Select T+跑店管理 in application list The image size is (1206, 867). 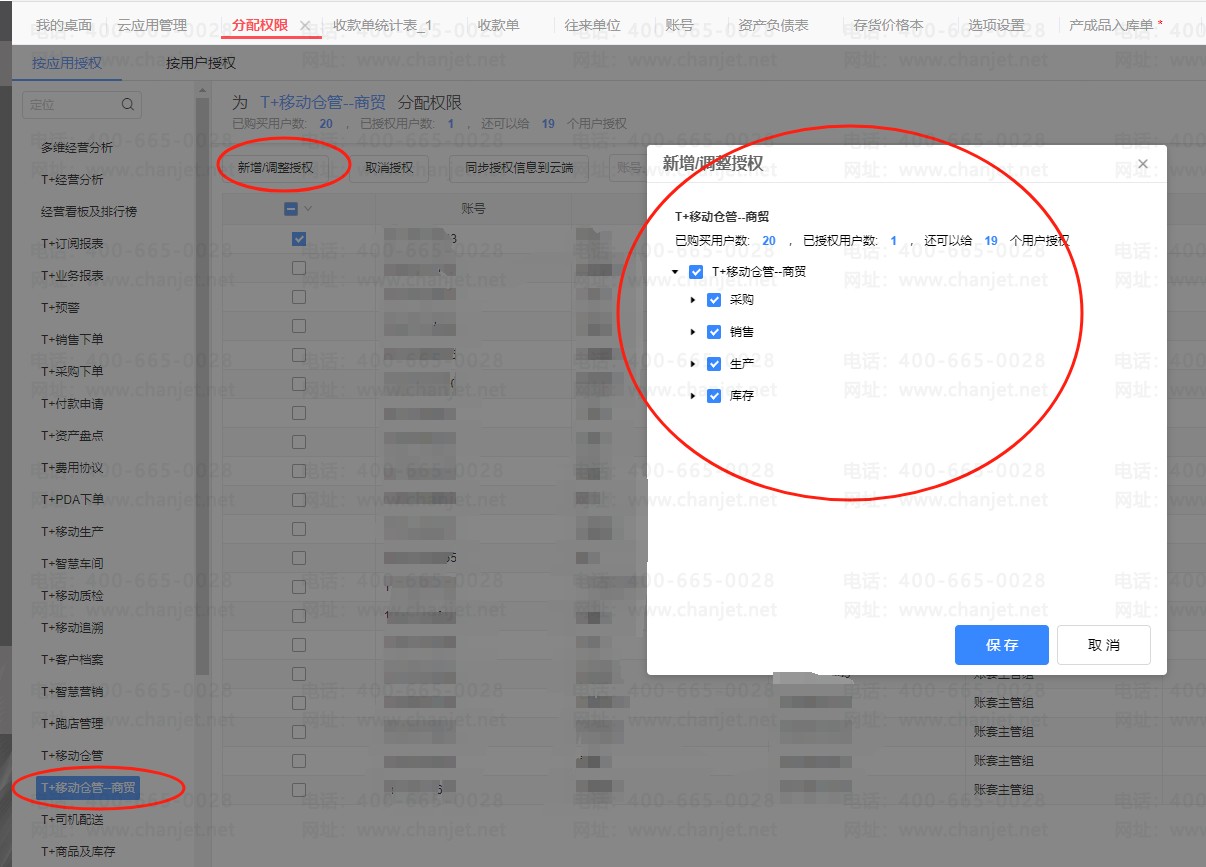coord(72,724)
